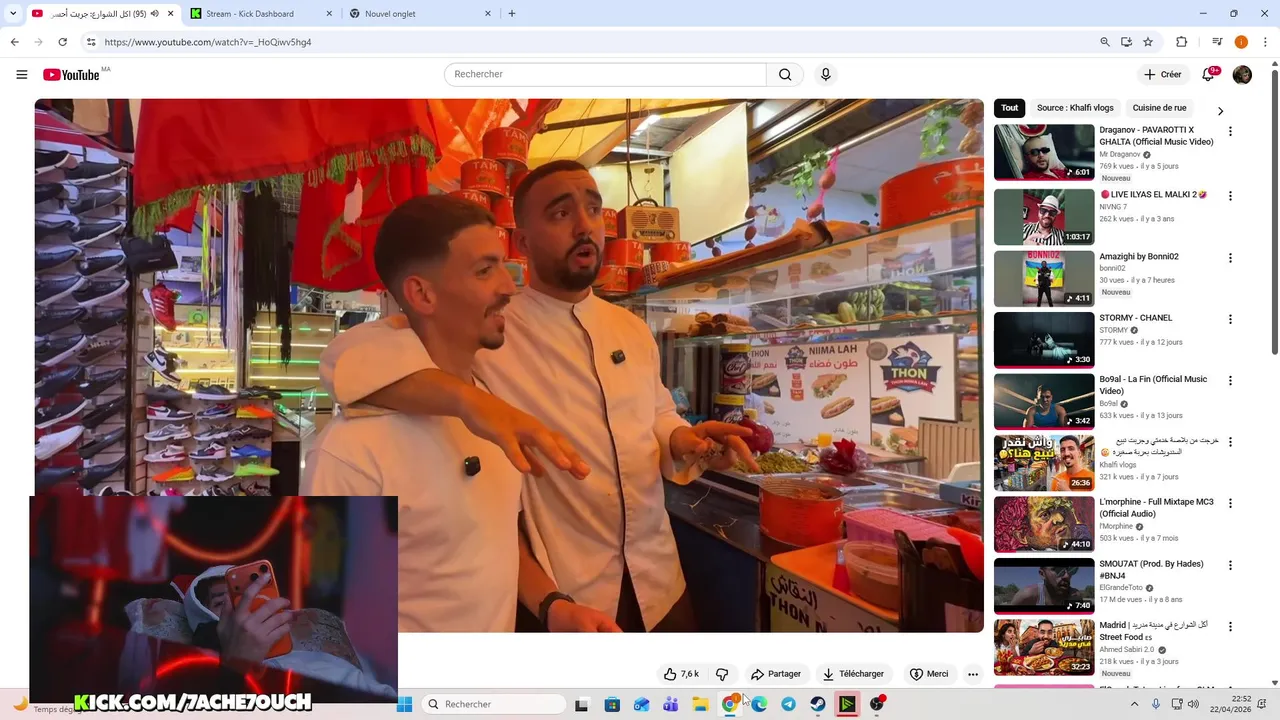Mute the YouTube tab via its speaker icon

click(x=154, y=14)
